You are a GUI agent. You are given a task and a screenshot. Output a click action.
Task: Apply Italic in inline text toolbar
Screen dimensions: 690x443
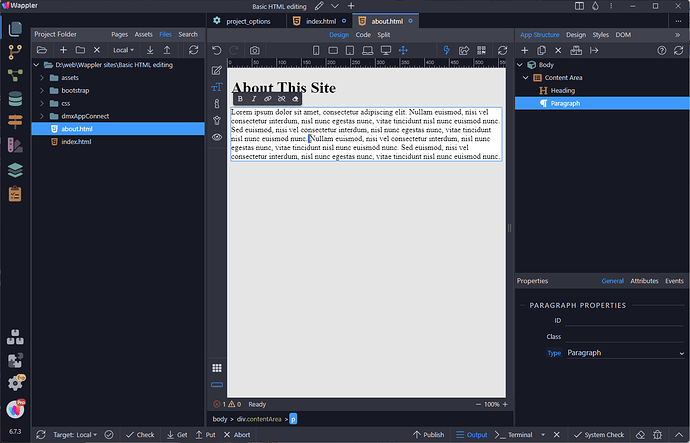254,99
